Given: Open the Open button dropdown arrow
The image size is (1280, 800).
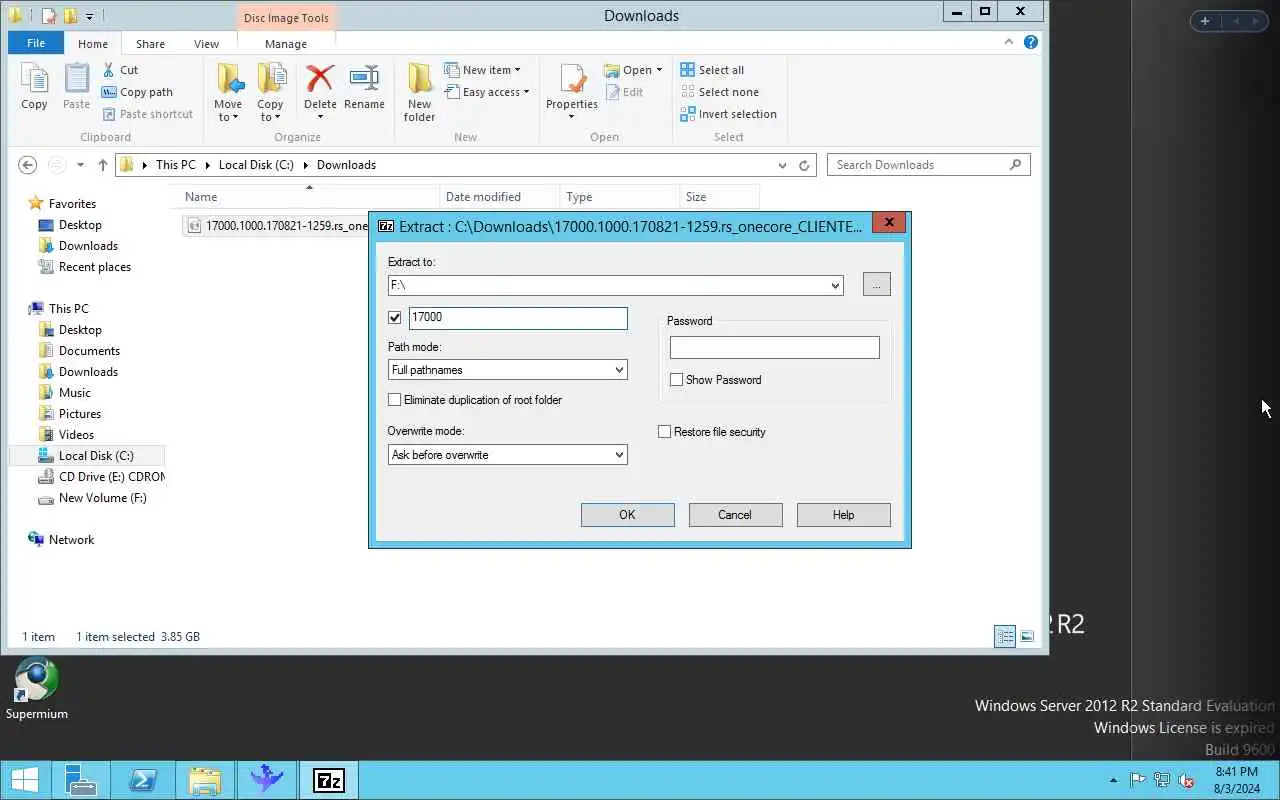Looking at the screenshot, I should point(659,70).
